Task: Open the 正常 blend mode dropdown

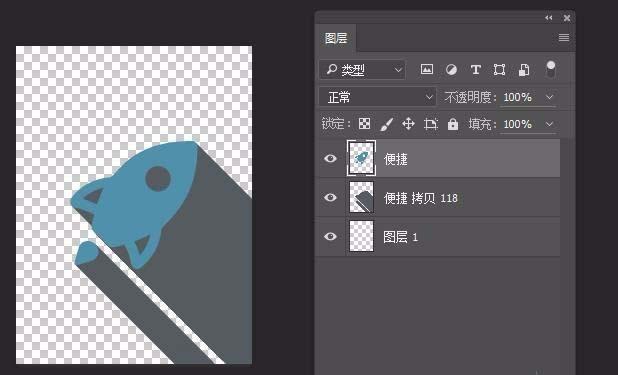Action: [x=378, y=97]
